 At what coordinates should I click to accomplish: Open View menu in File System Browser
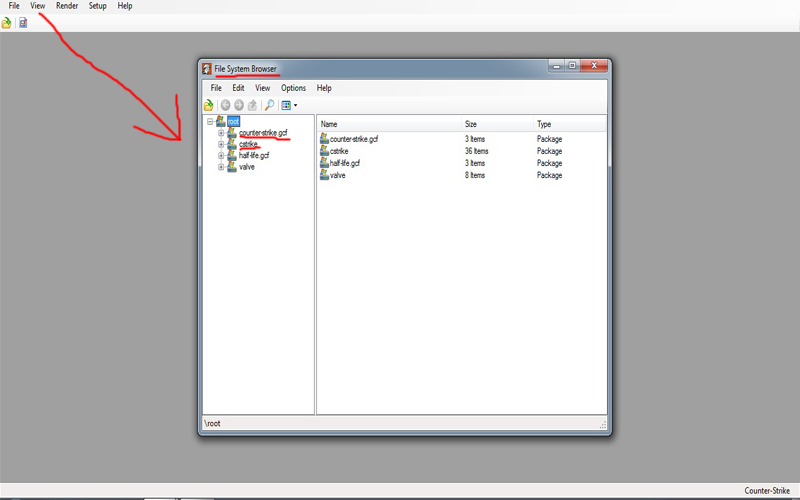pos(262,88)
